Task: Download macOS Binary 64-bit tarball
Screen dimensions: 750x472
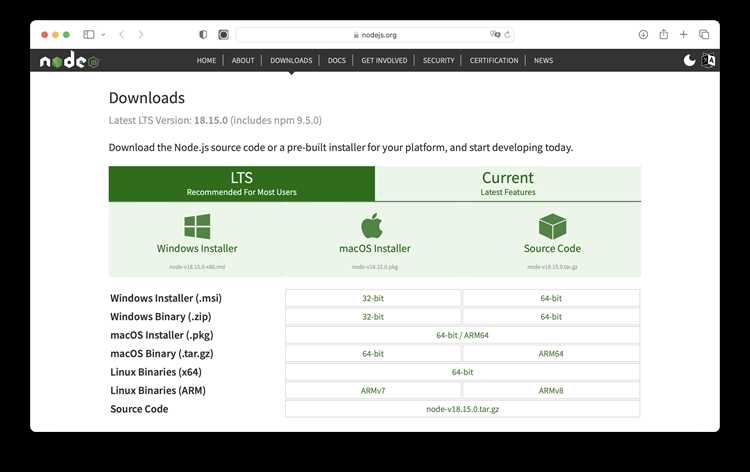Action: [373, 354]
